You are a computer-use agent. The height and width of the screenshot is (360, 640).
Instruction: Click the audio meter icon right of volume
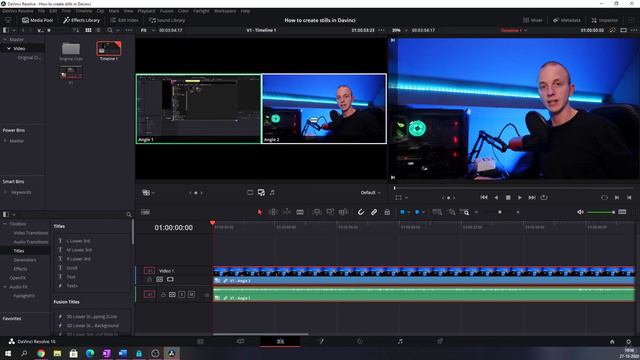tap(622, 212)
